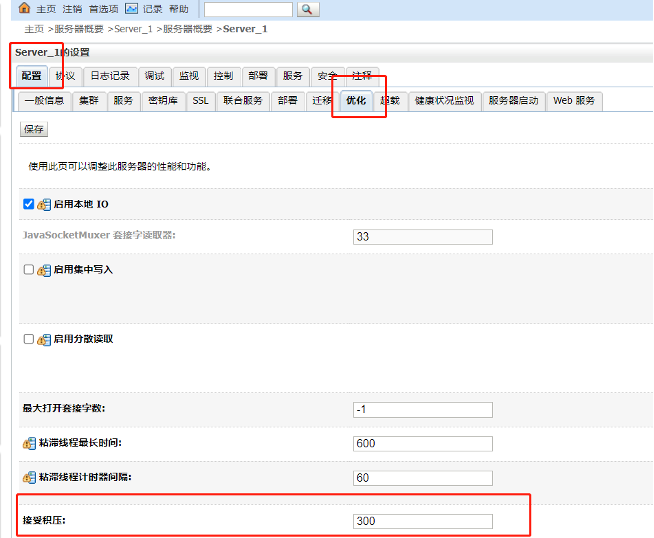Click the icon beside 粘滞线程计时器间隔
Viewport: 654px width, 538px height.
[29, 477]
